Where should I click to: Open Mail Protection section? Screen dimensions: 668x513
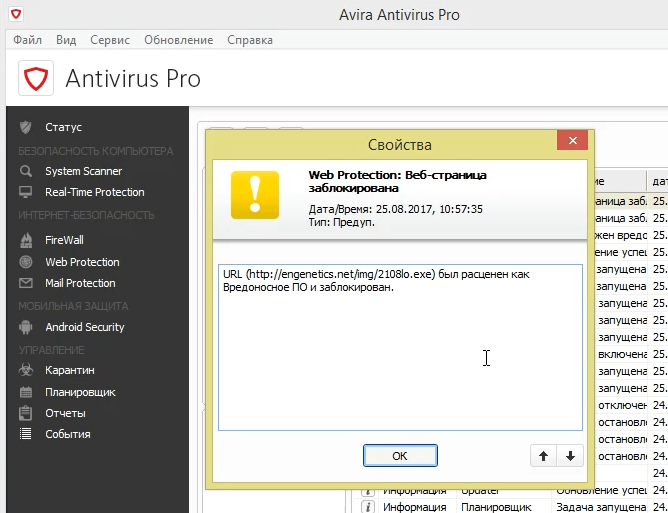80,283
